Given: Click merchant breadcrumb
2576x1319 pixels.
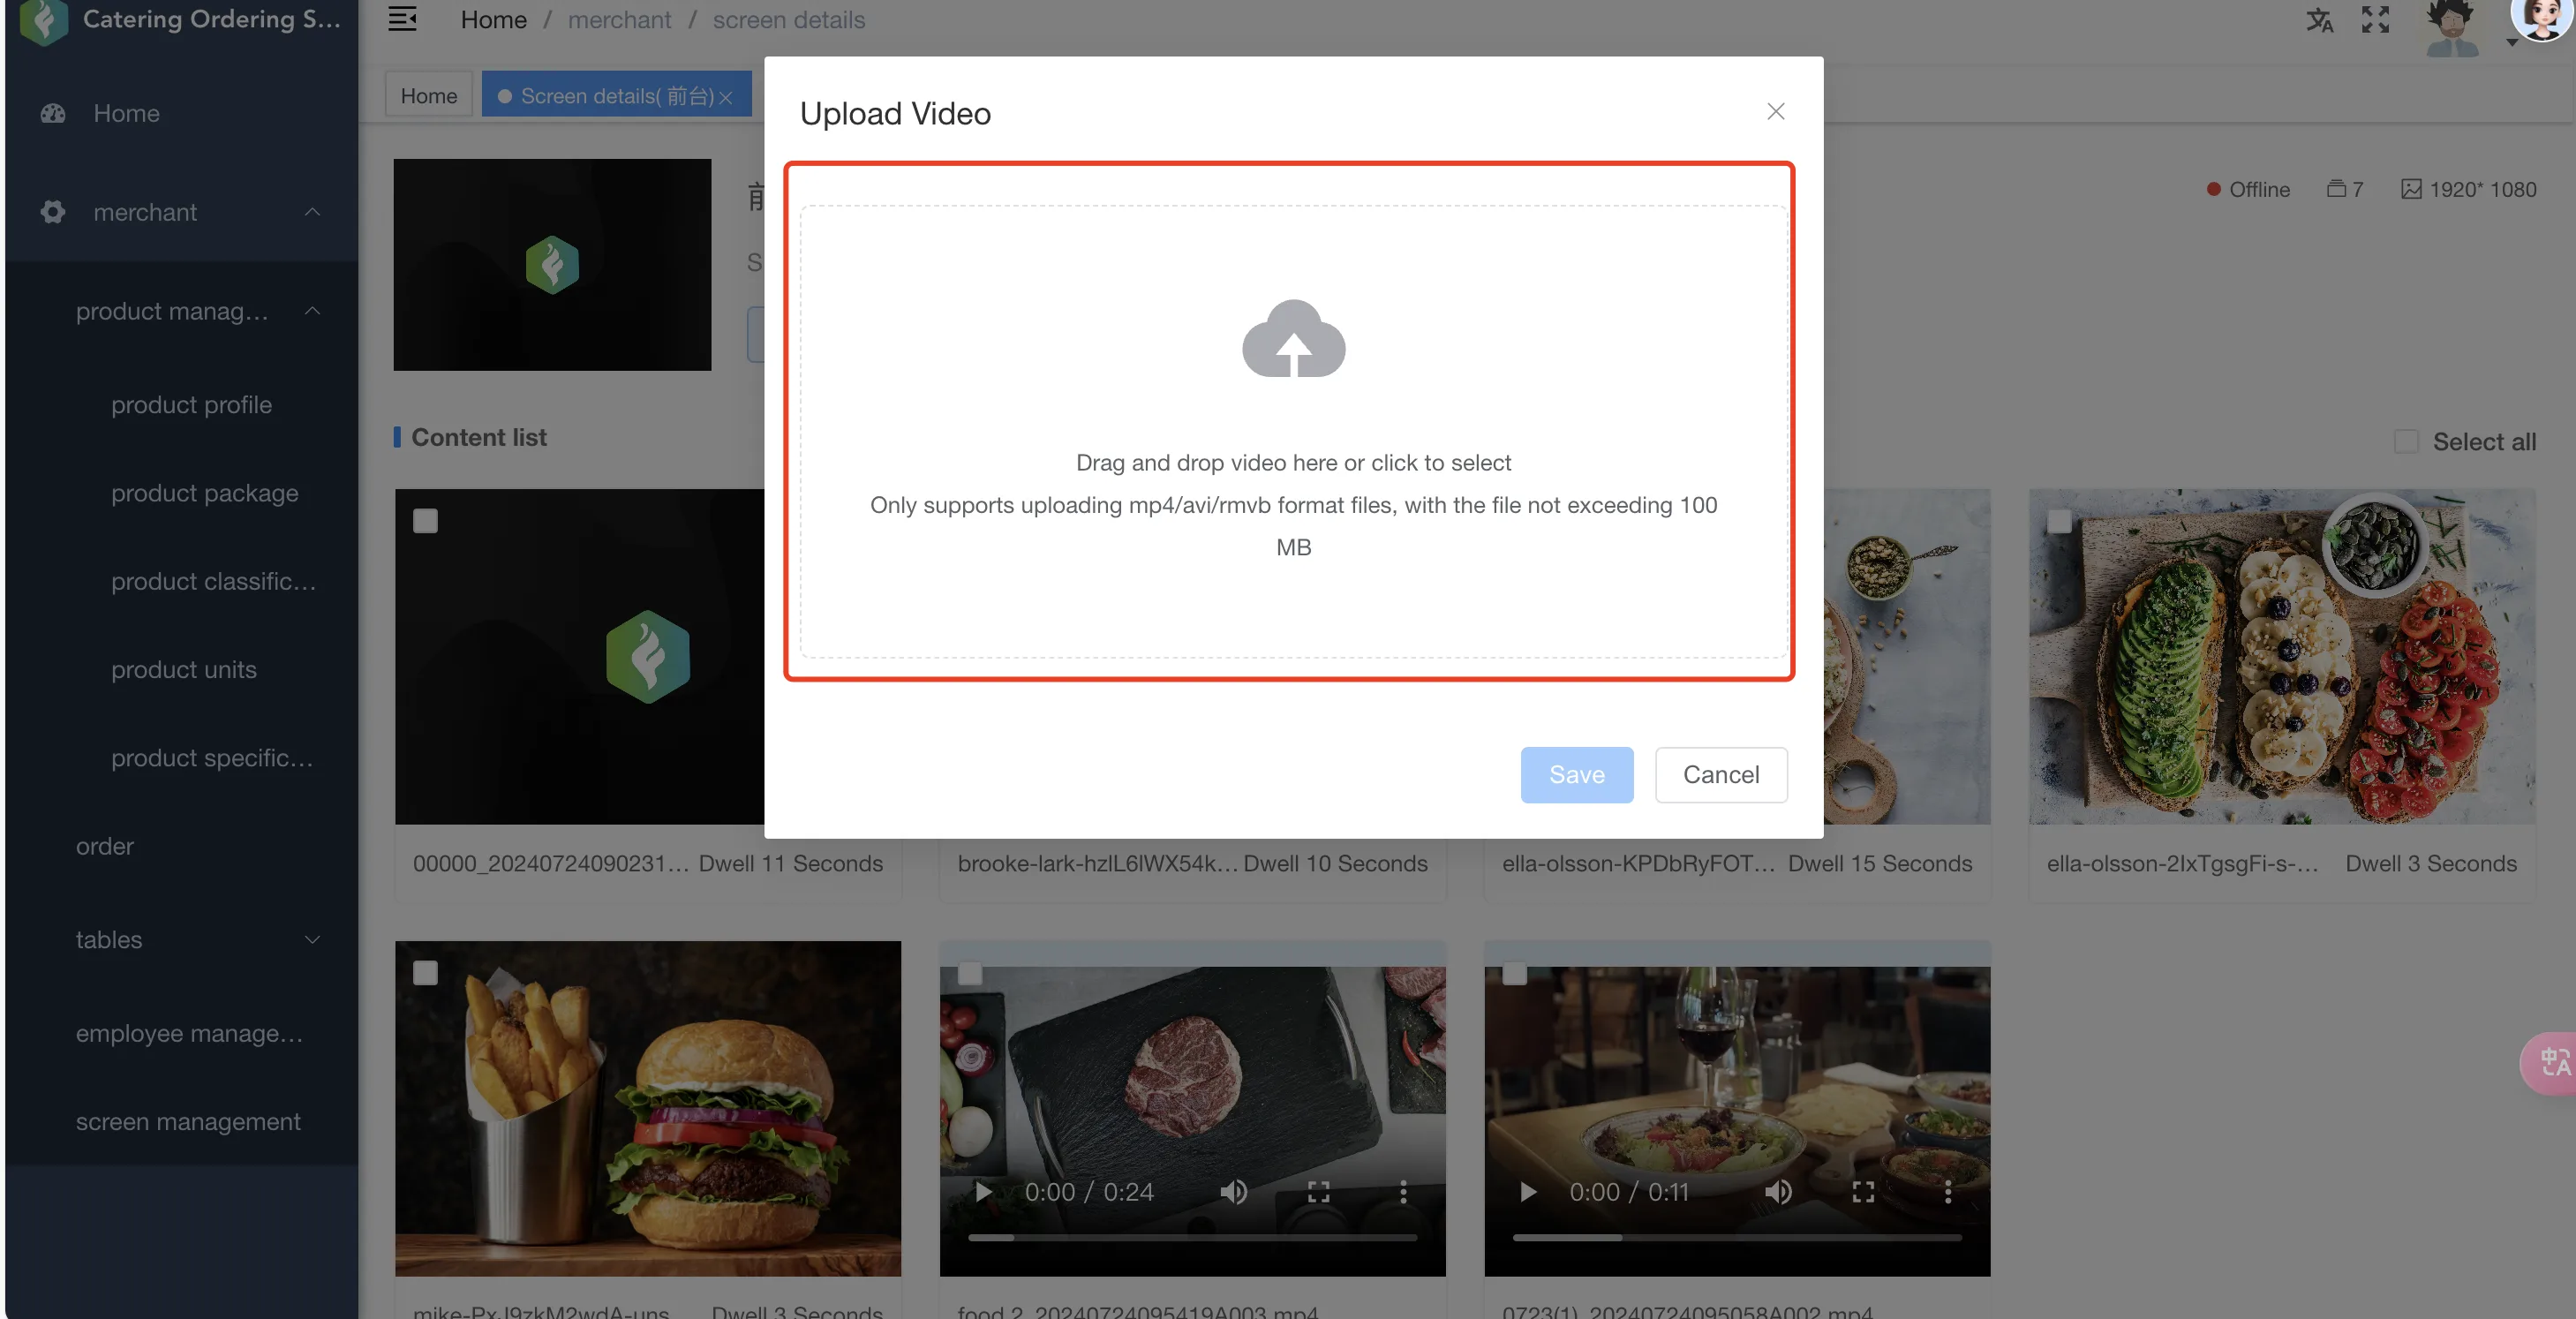Looking at the screenshot, I should coord(619,20).
